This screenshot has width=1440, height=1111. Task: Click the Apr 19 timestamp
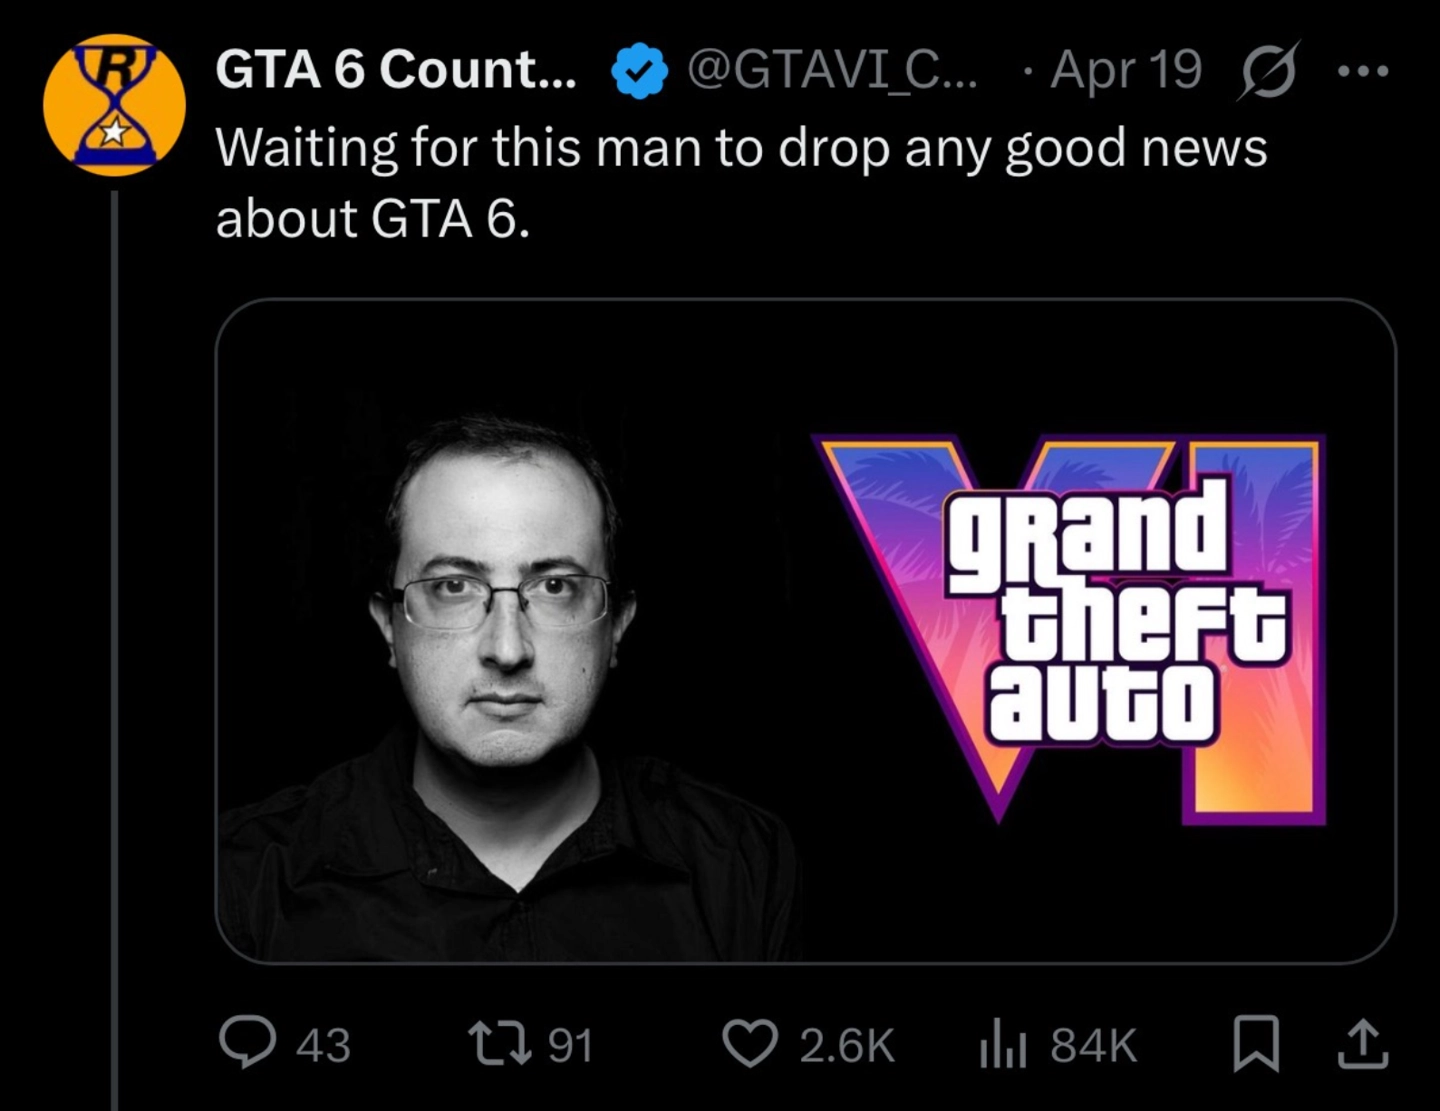(x=1126, y=71)
